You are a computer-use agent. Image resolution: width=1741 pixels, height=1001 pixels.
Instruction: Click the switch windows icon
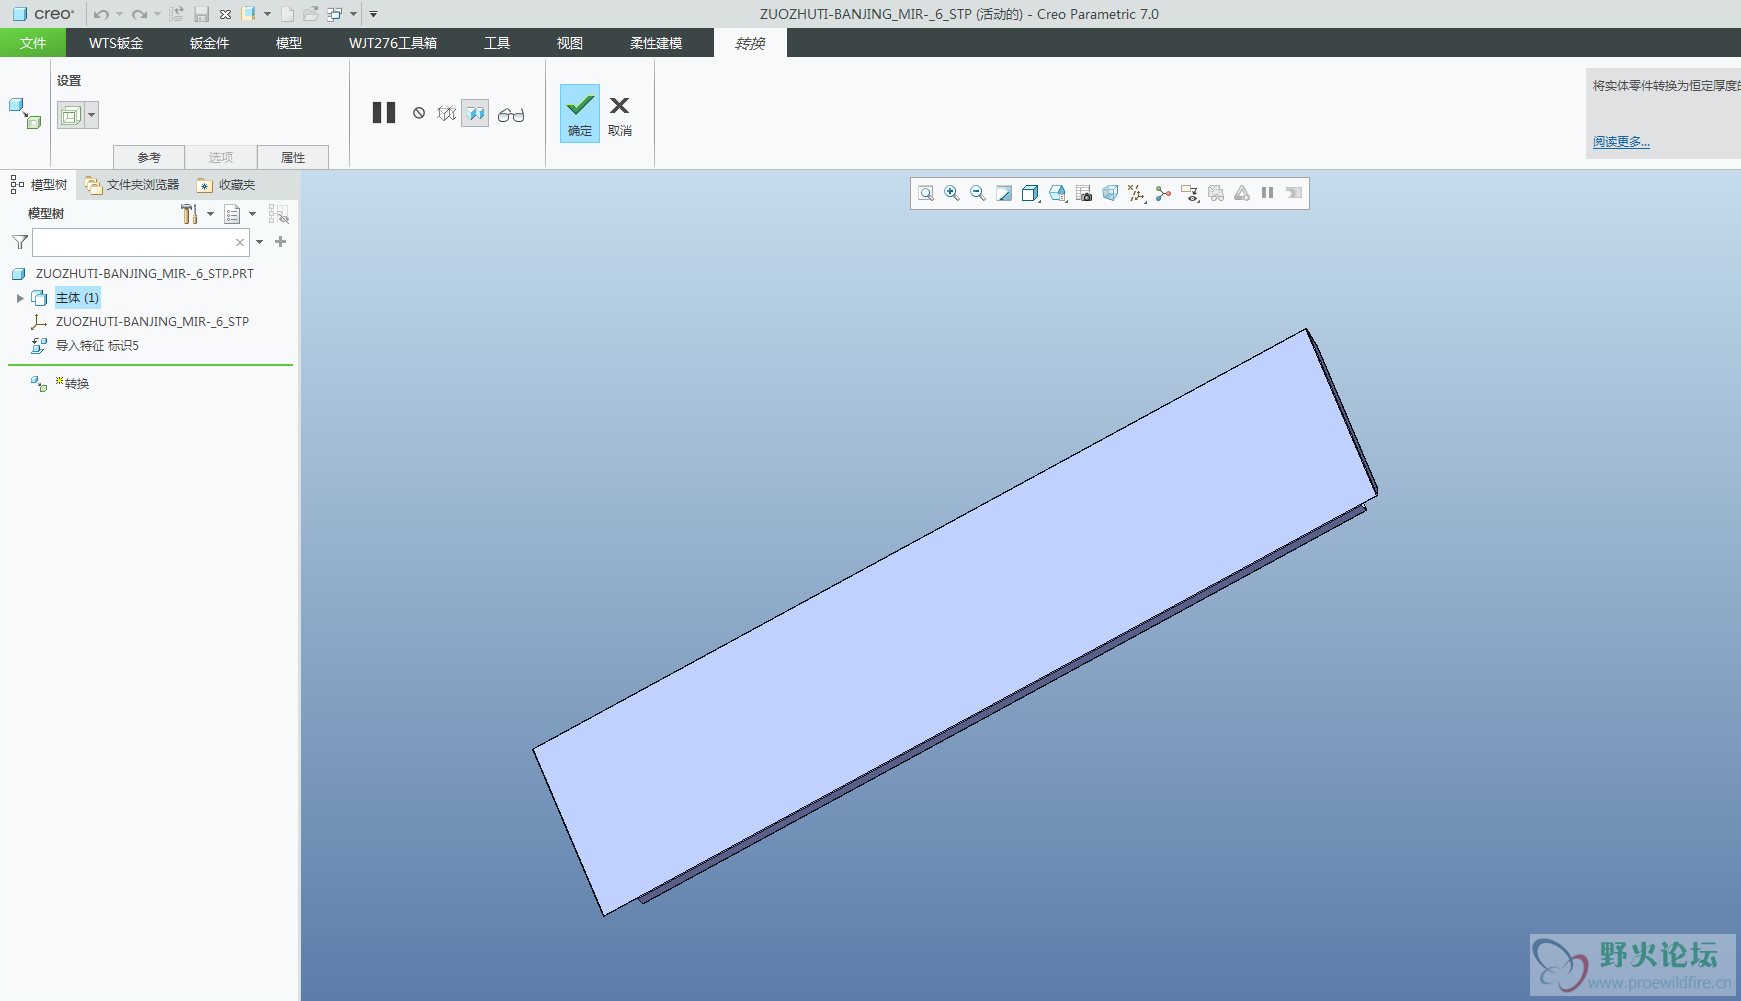pos(335,14)
